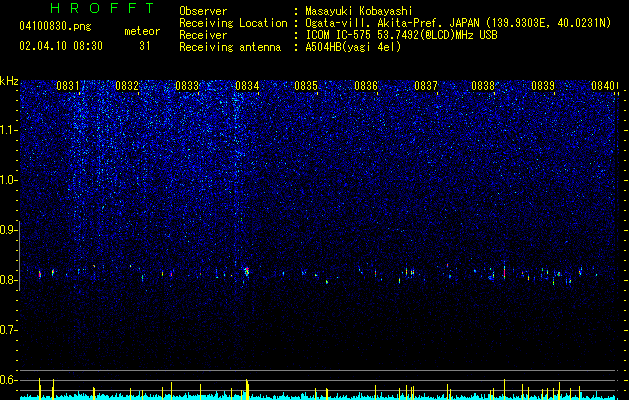This screenshot has height=400, width=629.
Task: Click the observer name Masayuki Kobayashi
Action: [359, 11]
